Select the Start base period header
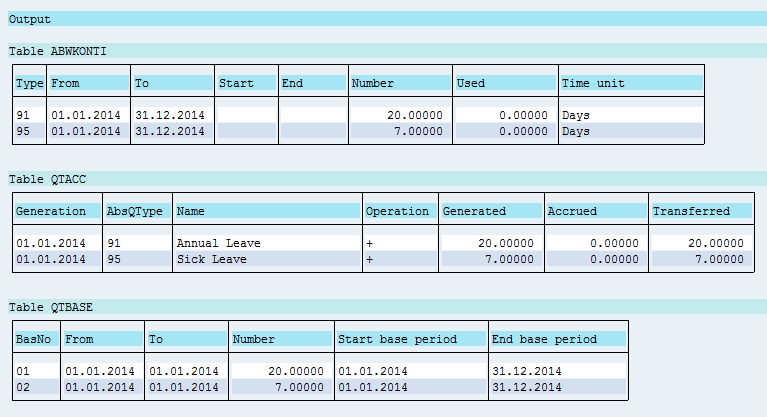Screen dimensions: 767x417 tap(410, 339)
